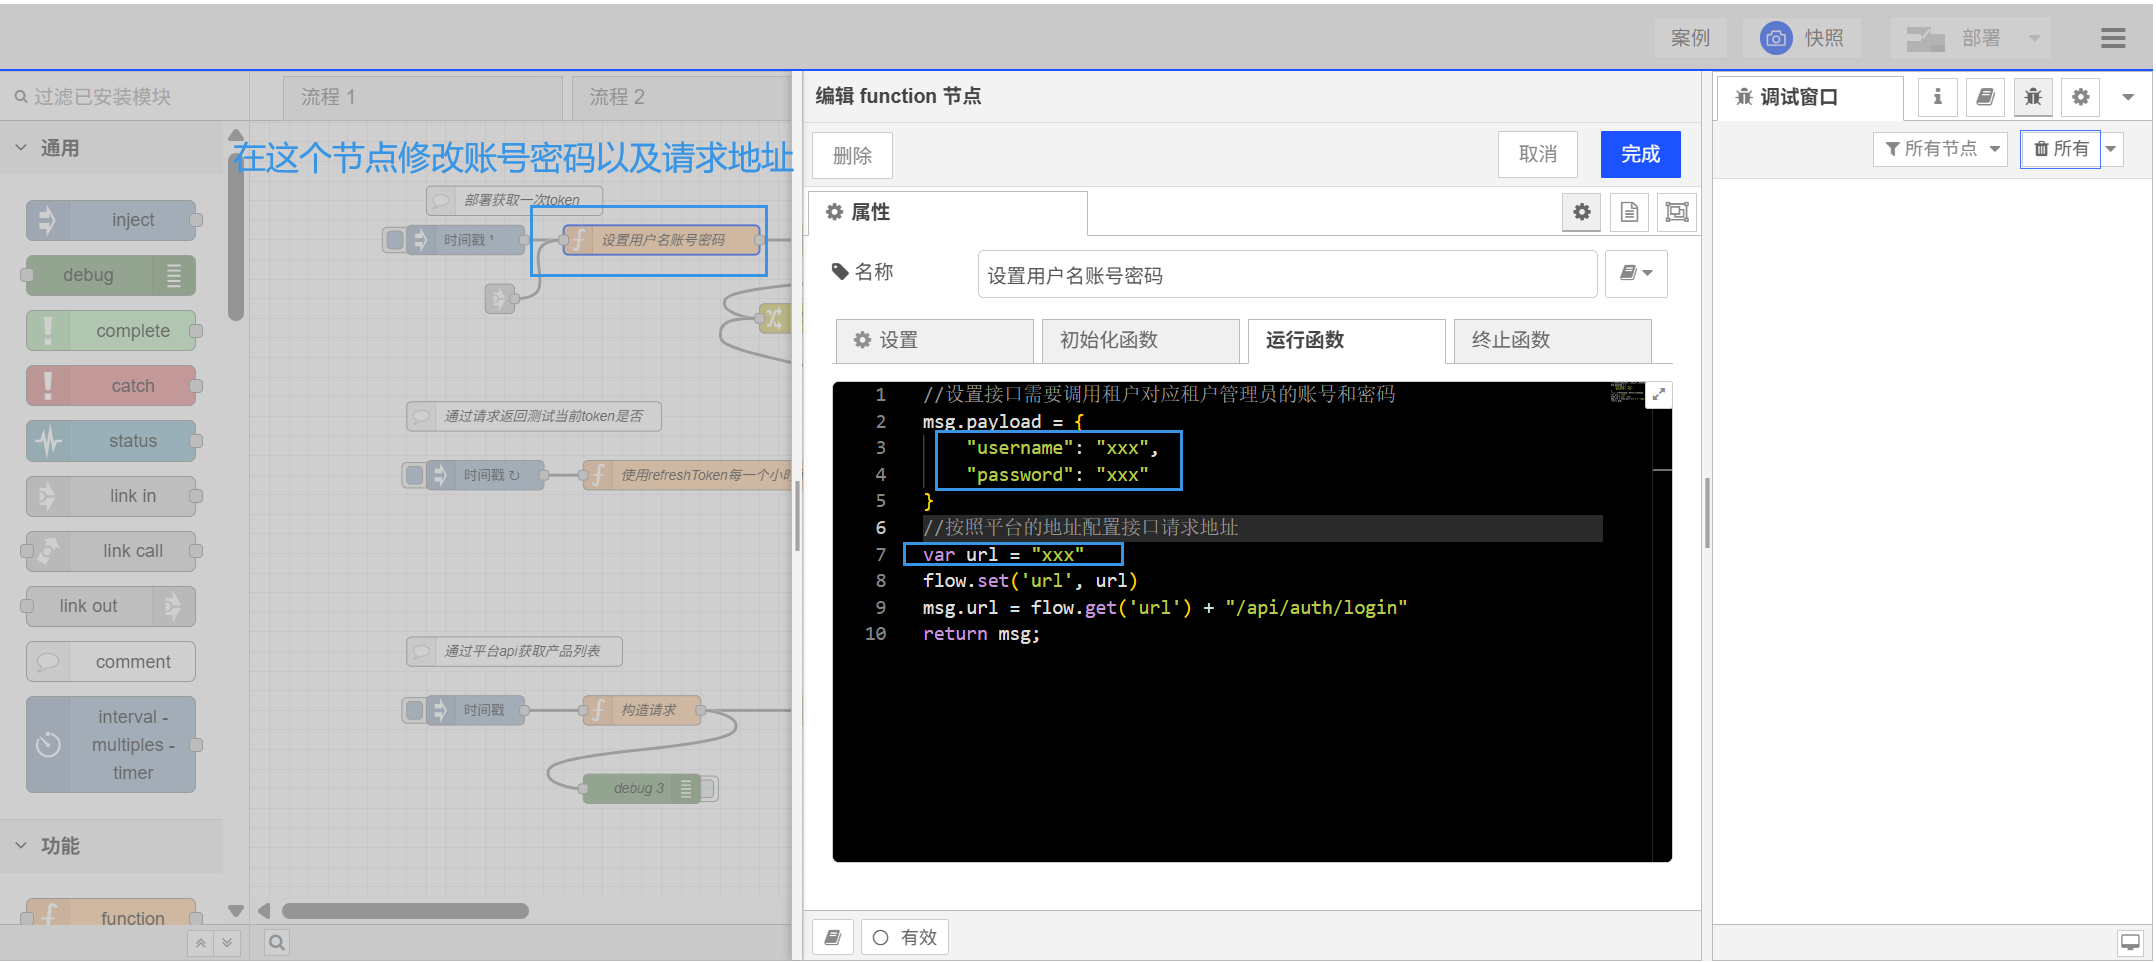Viewport: 2156px width, 962px height.
Task: Switch to 初始化函数 tab
Action: 1140,340
